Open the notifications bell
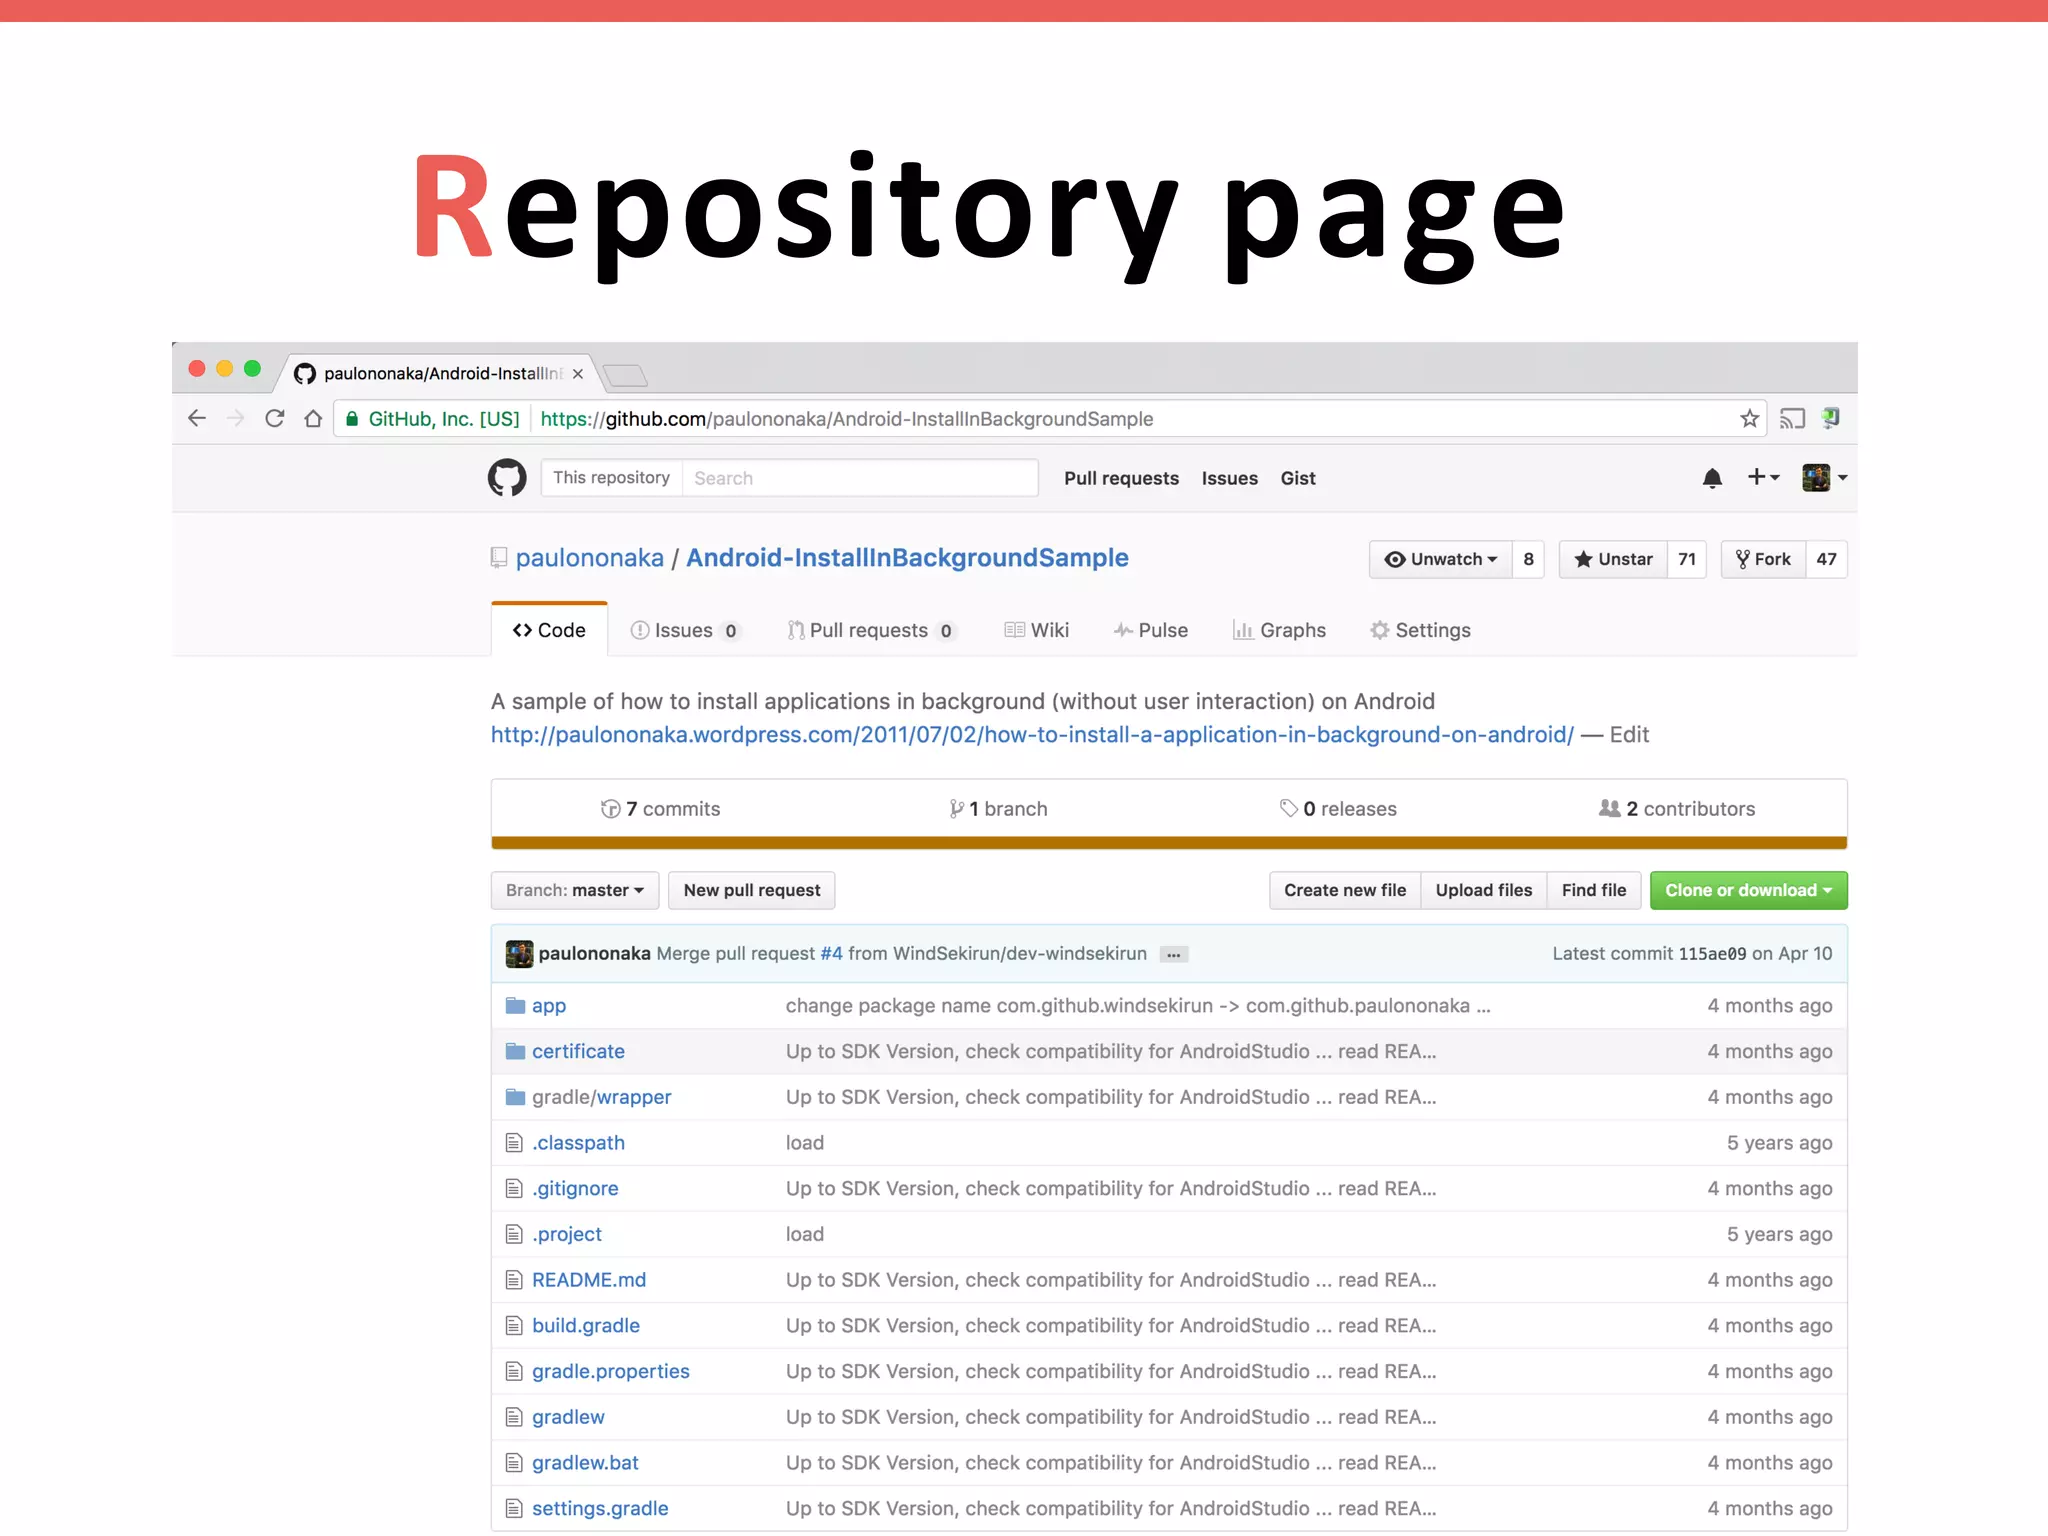The width and height of the screenshot is (2048, 1536). (x=1712, y=478)
